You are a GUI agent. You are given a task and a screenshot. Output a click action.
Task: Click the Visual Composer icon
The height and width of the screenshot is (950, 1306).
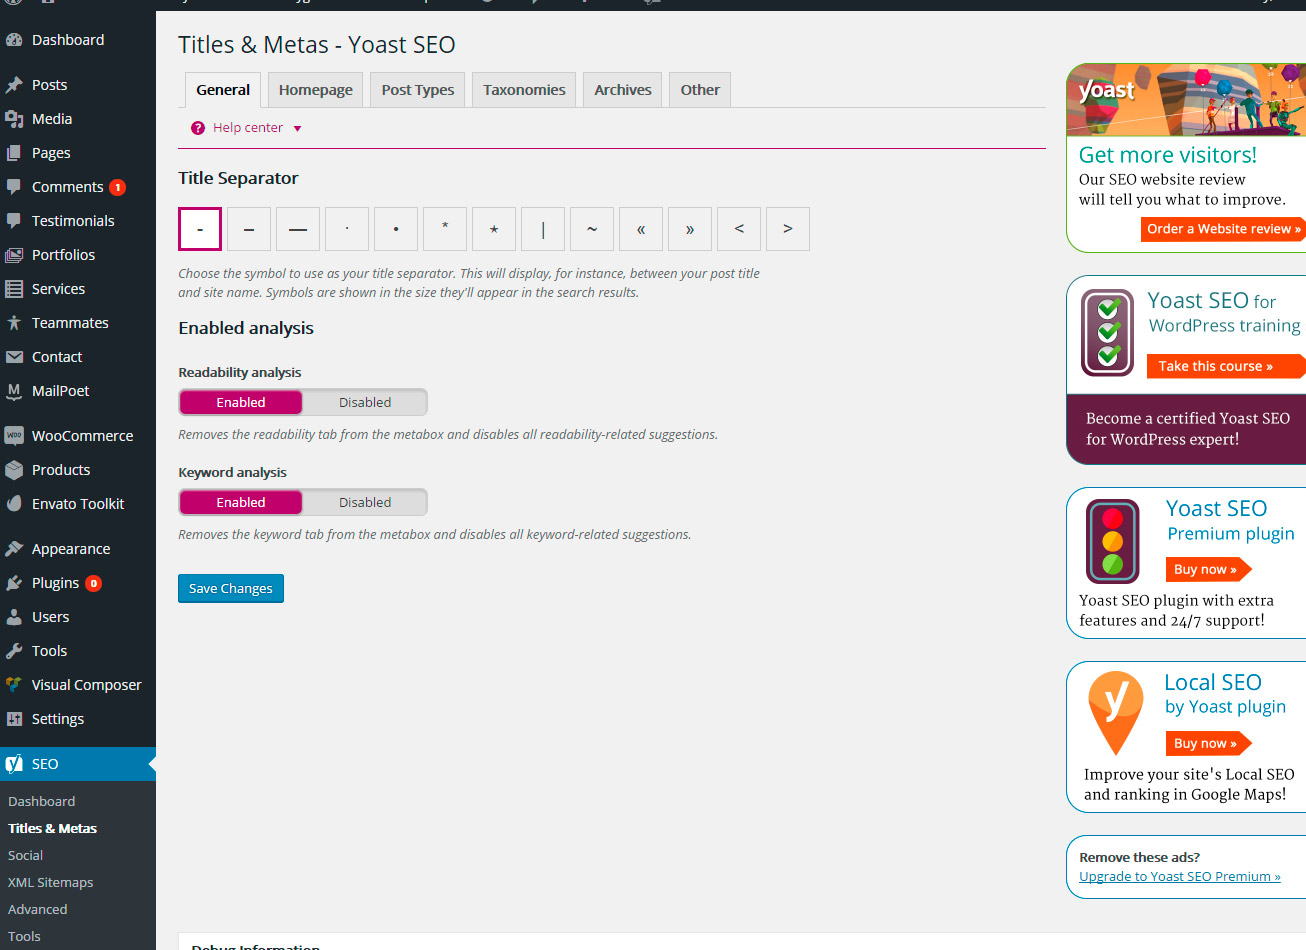(x=14, y=685)
